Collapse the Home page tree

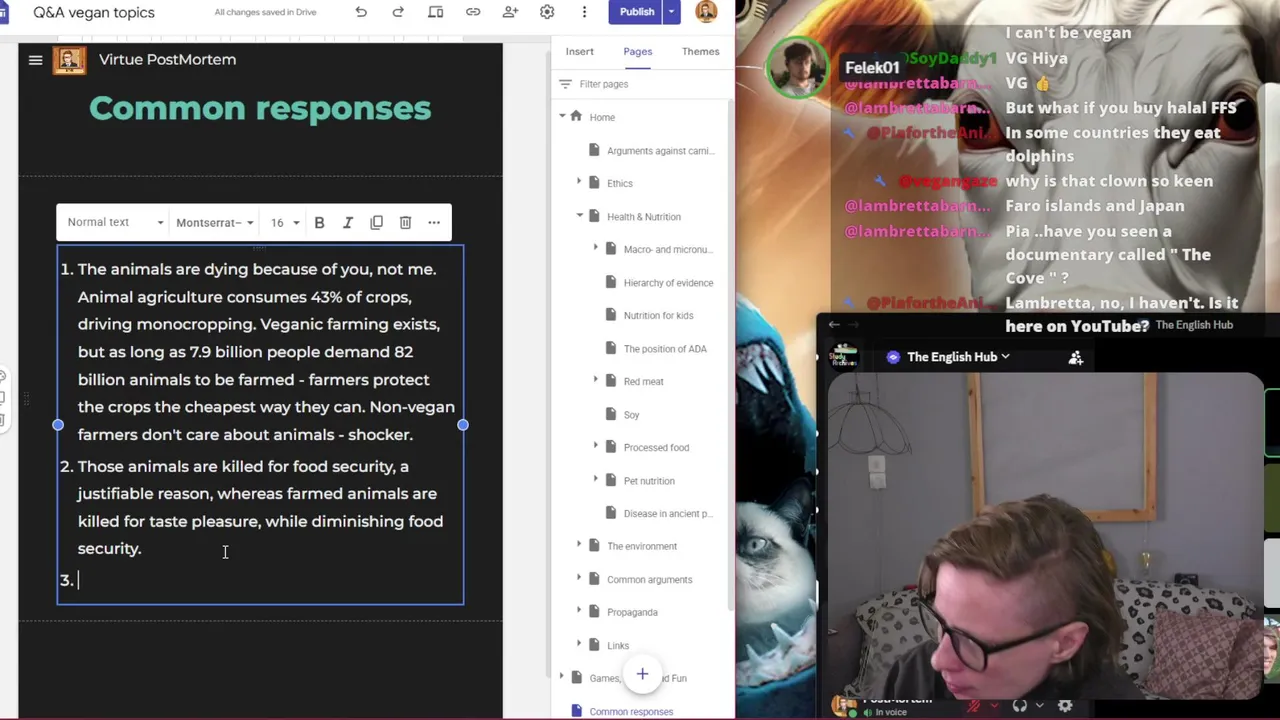tap(562, 117)
